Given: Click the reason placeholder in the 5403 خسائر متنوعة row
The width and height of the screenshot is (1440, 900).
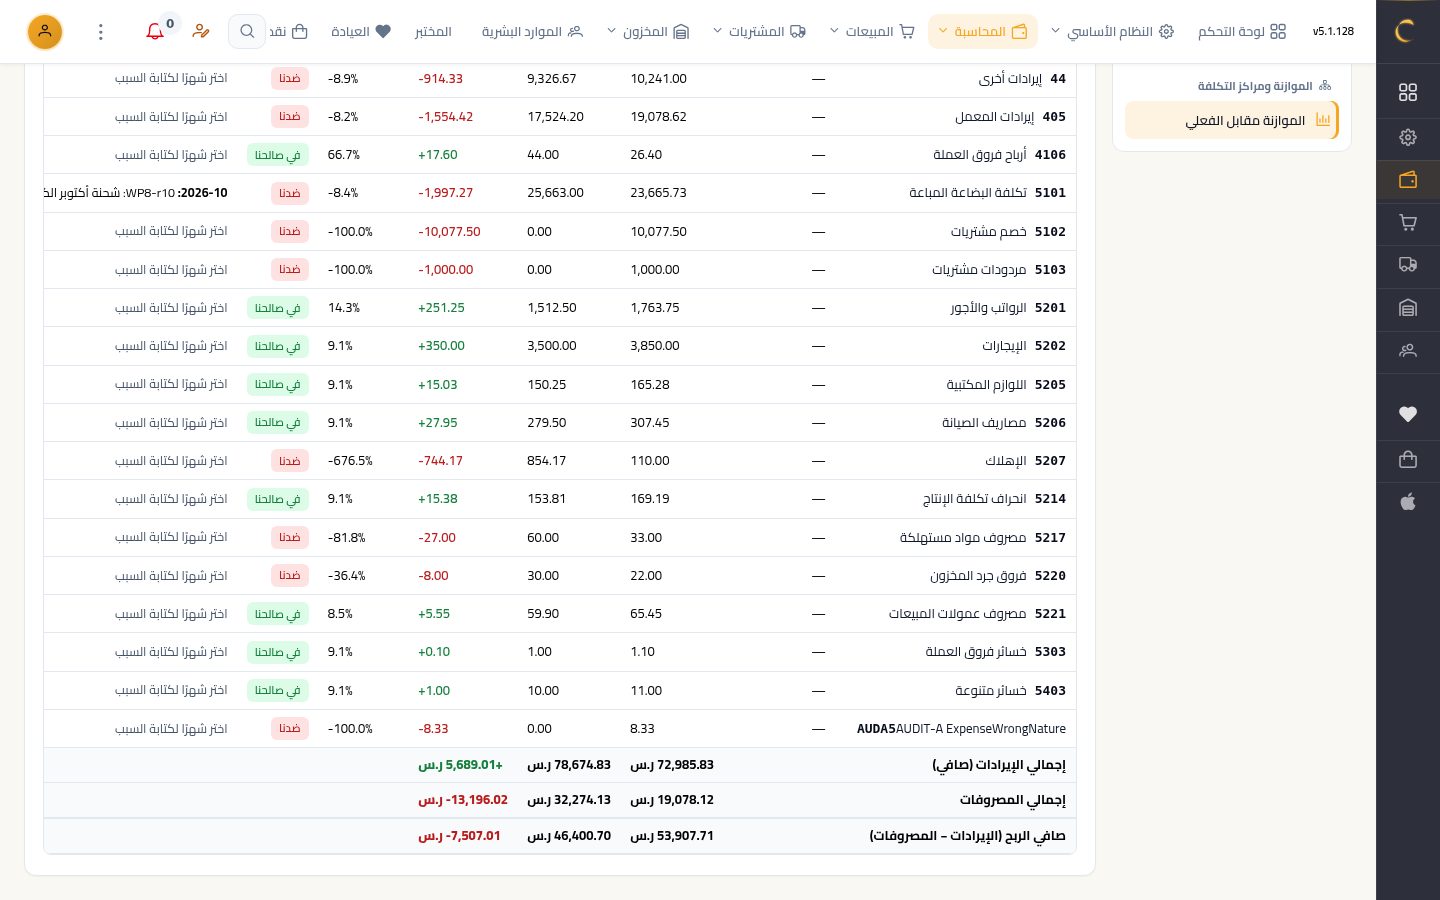Looking at the screenshot, I should click(171, 691).
